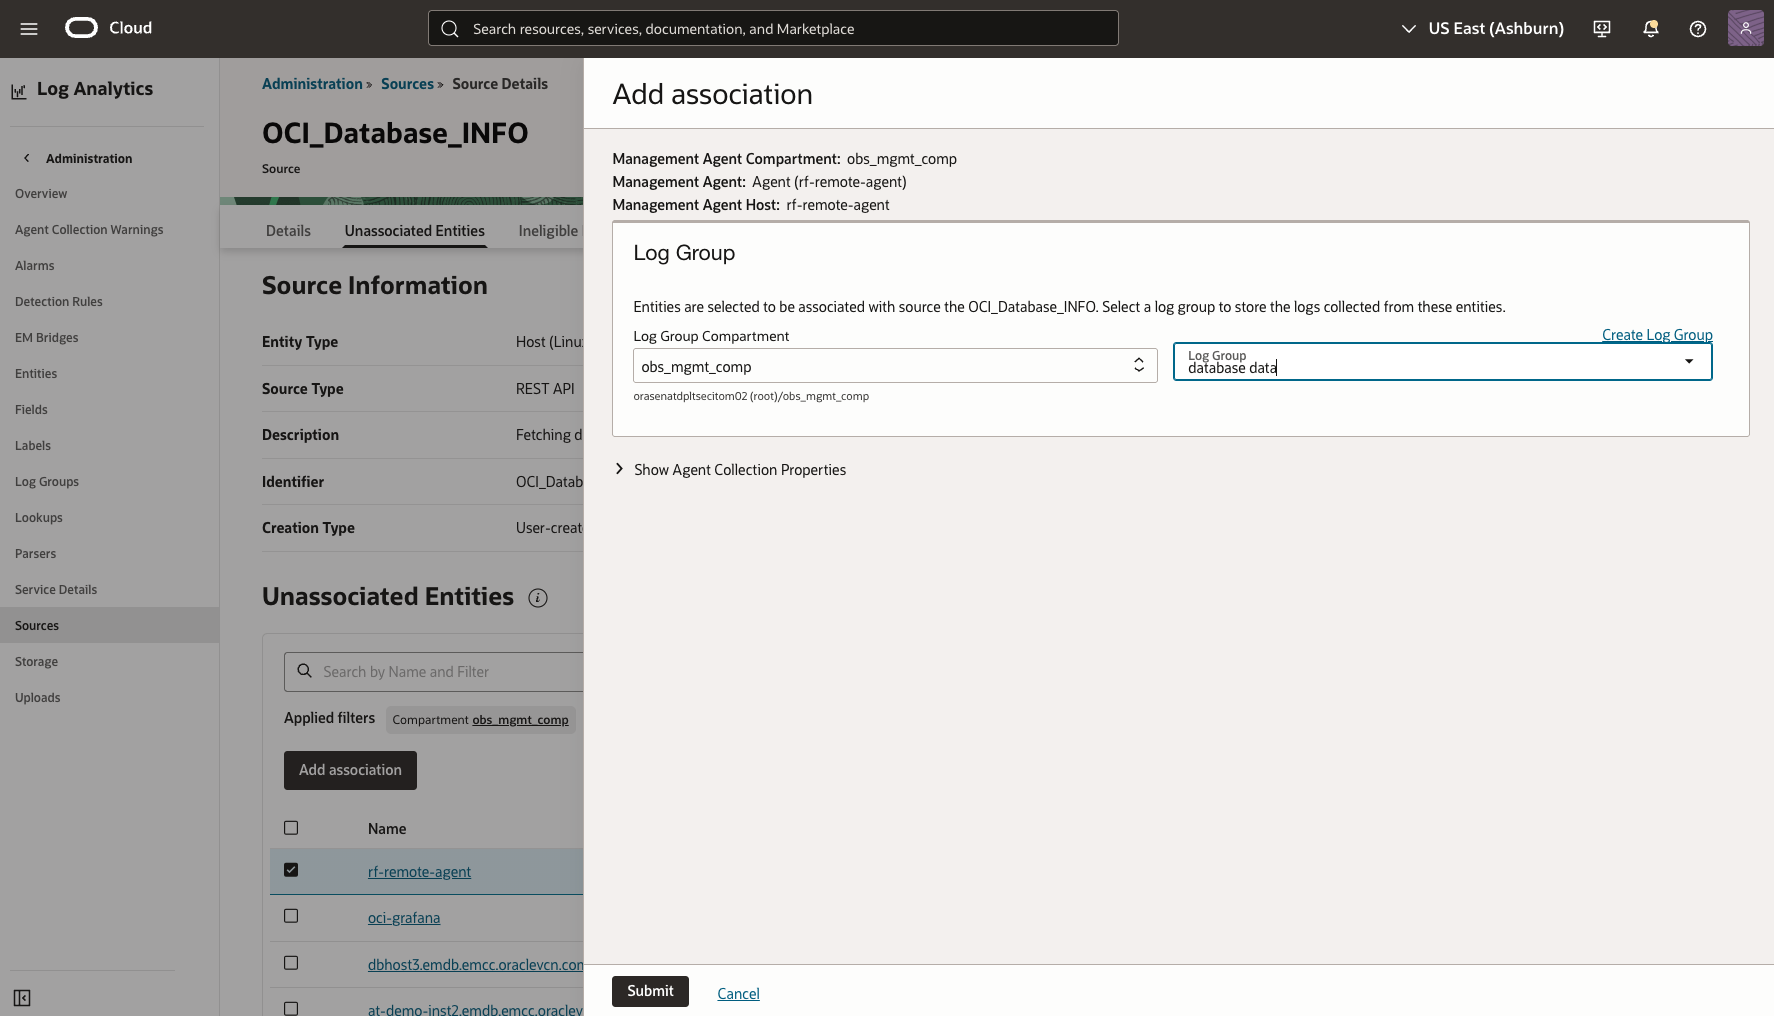Click the Log Analytics chart icon
This screenshot has height=1016, width=1774.
(x=17, y=89)
